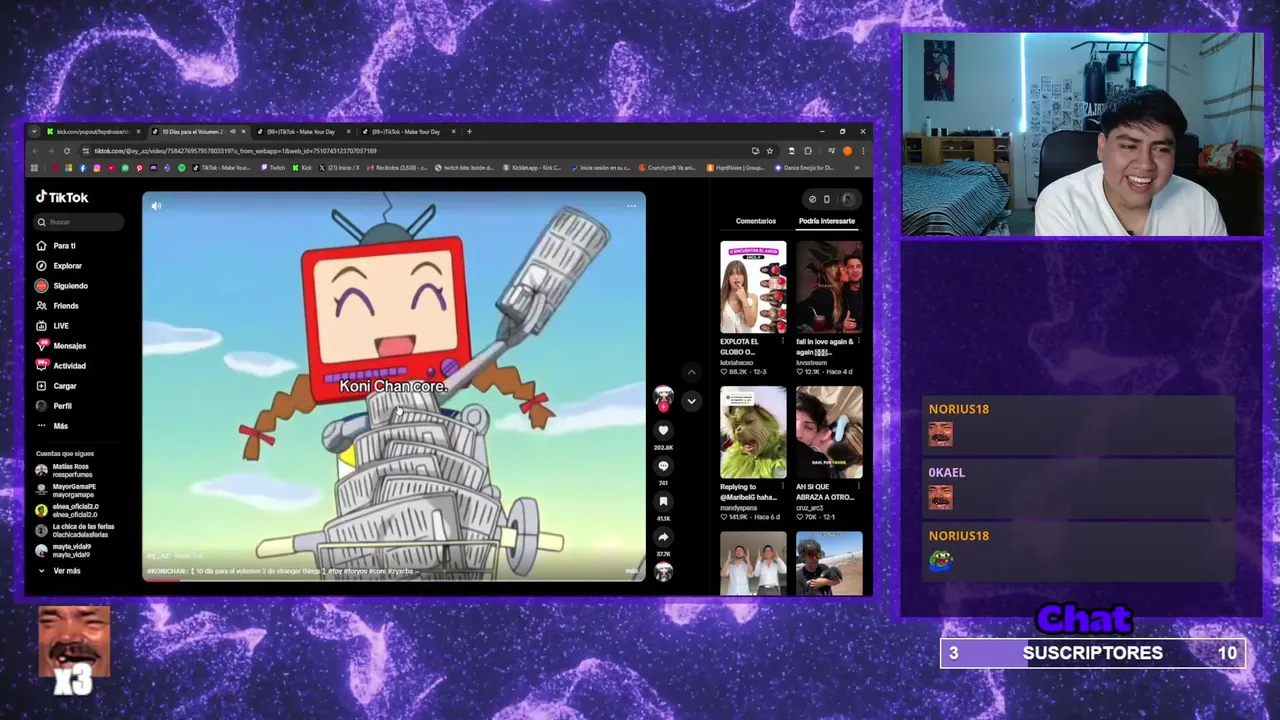Open comments with speech bubble icon
The image size is (1280, 720).
(x=663, y=466)
